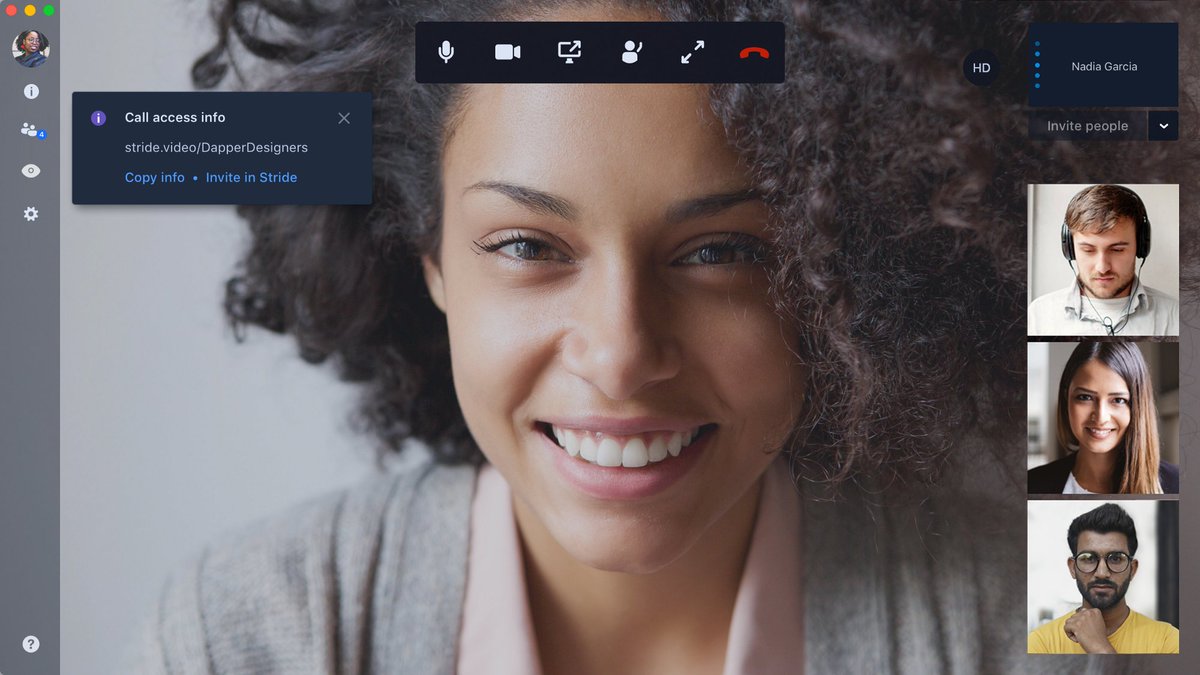
Task: Click the Invite people button
Action: tap(1087, 126)
